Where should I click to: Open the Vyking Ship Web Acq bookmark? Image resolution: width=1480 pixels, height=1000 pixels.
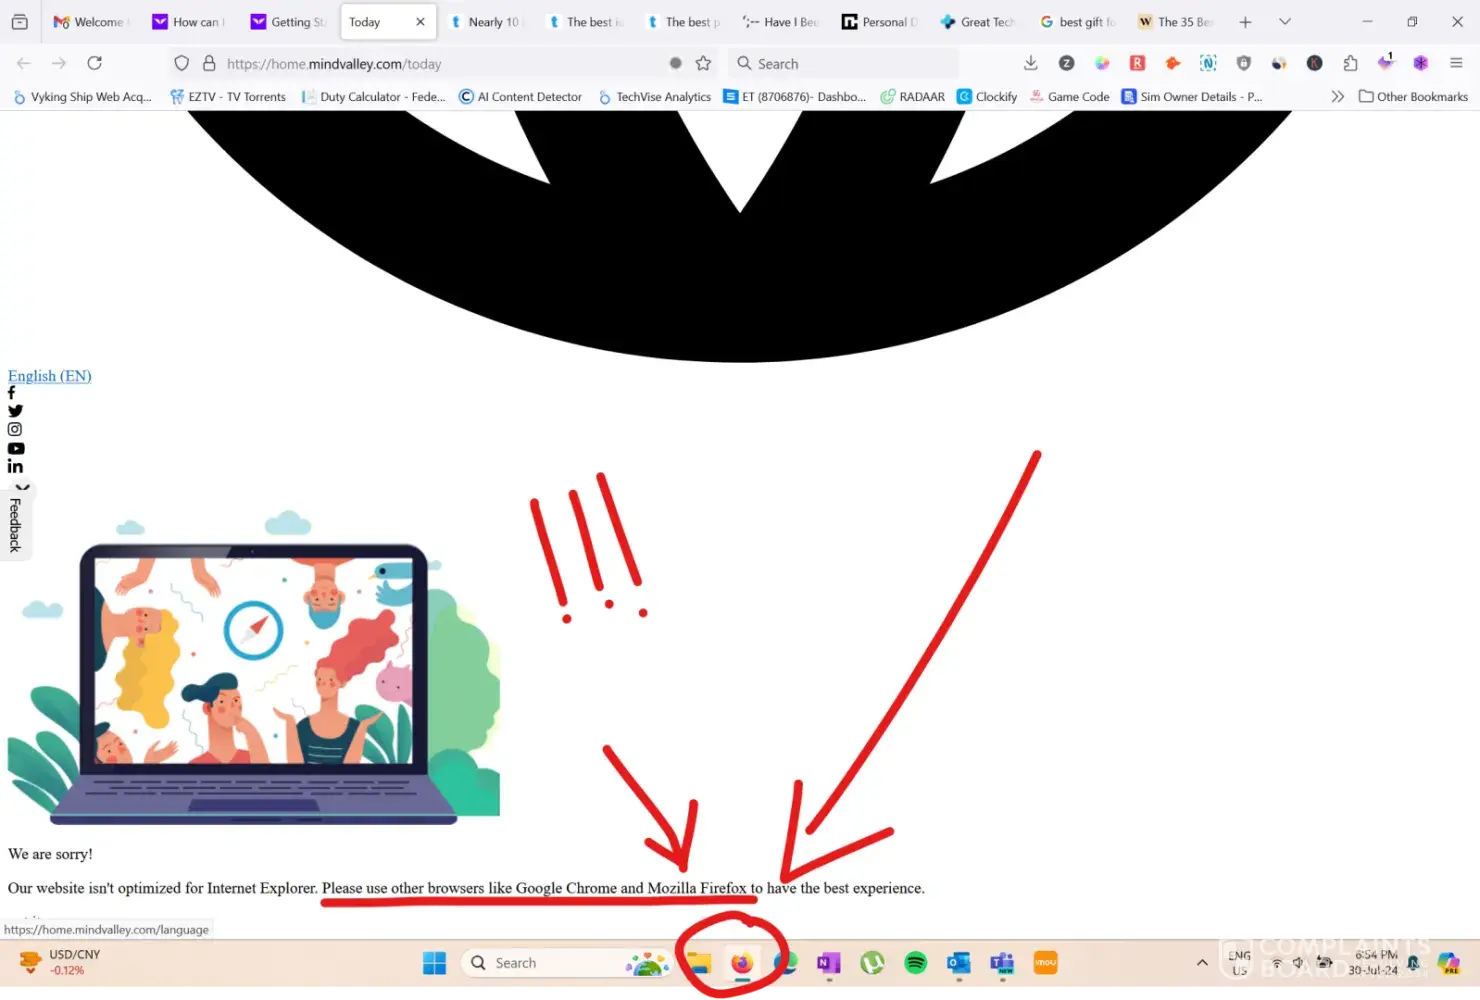[82, 97]
